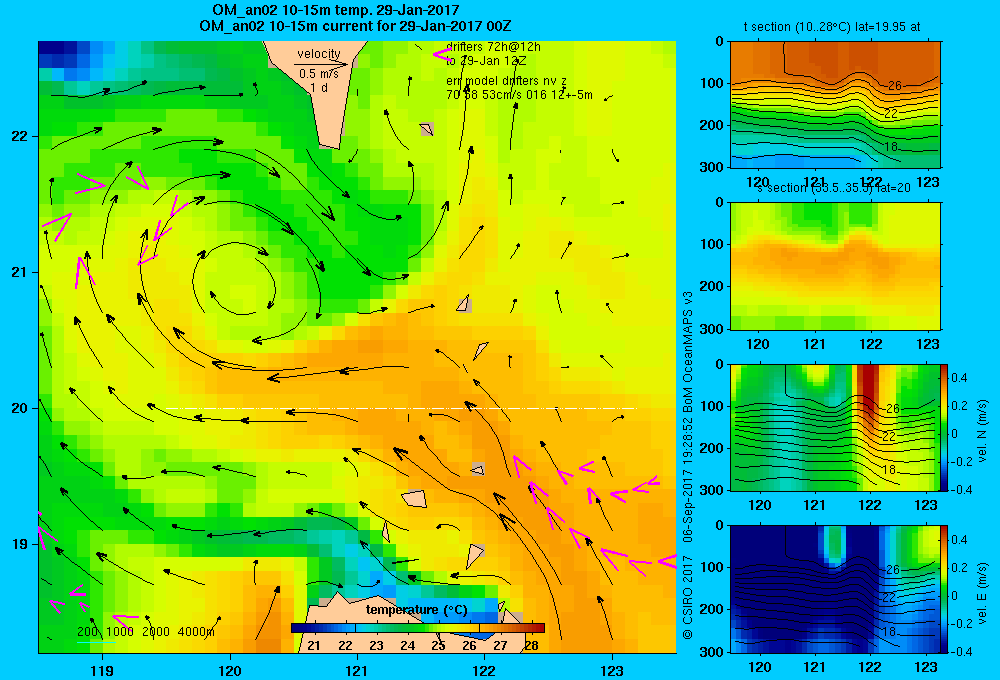Click the vertical '© CSIRO 2017' copyright text

[x=688, y=598]
